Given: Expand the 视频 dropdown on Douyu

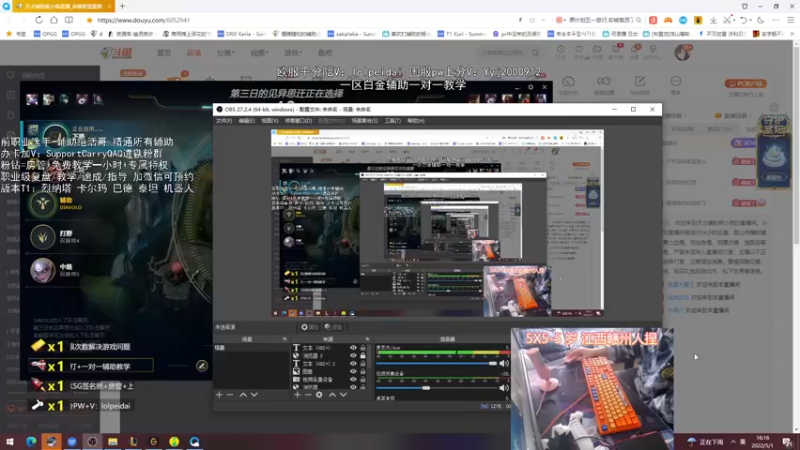Looking at the screenshot, I should coord(259,53).
